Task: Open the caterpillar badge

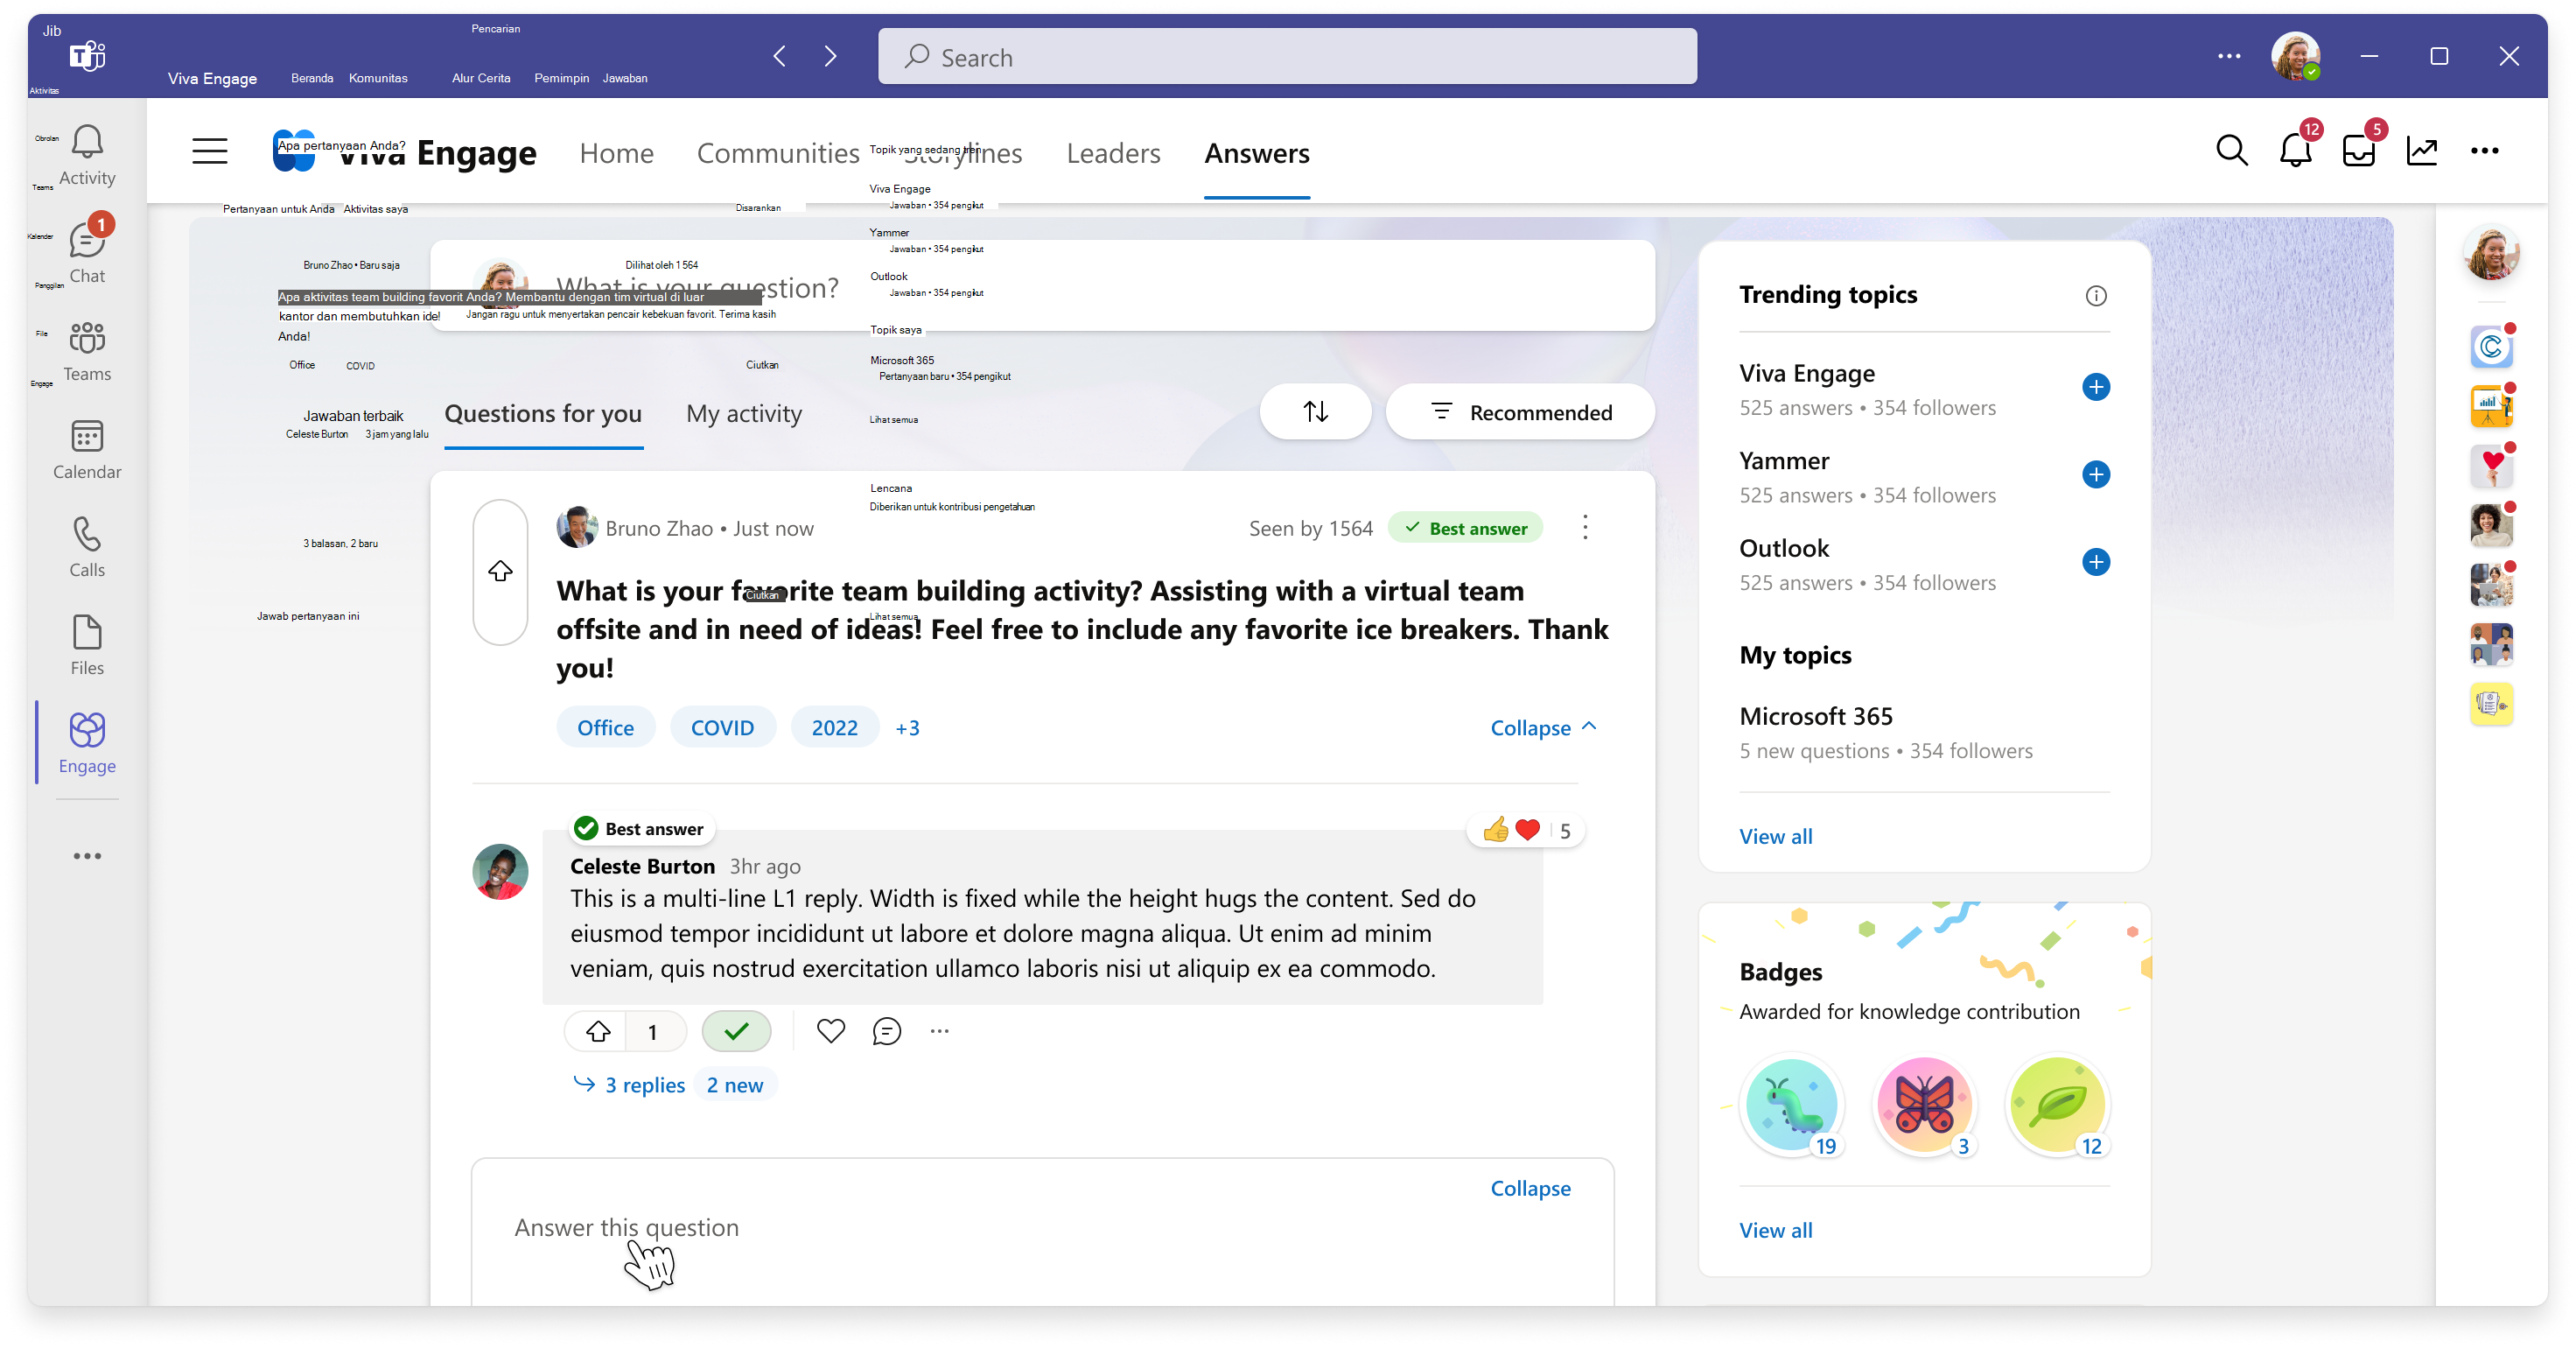Action: (1792, 1106)
